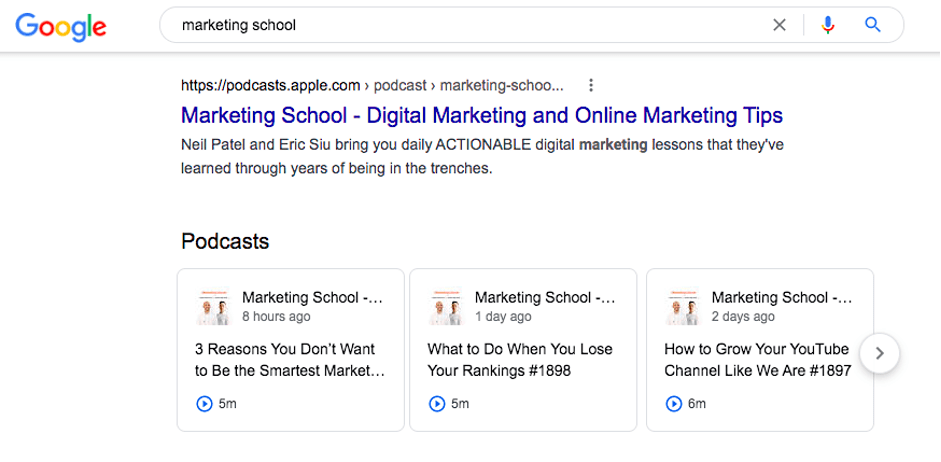
Task: Open 'How to Grow Your YouTube Channel' episode
Action: click(757, 360)
